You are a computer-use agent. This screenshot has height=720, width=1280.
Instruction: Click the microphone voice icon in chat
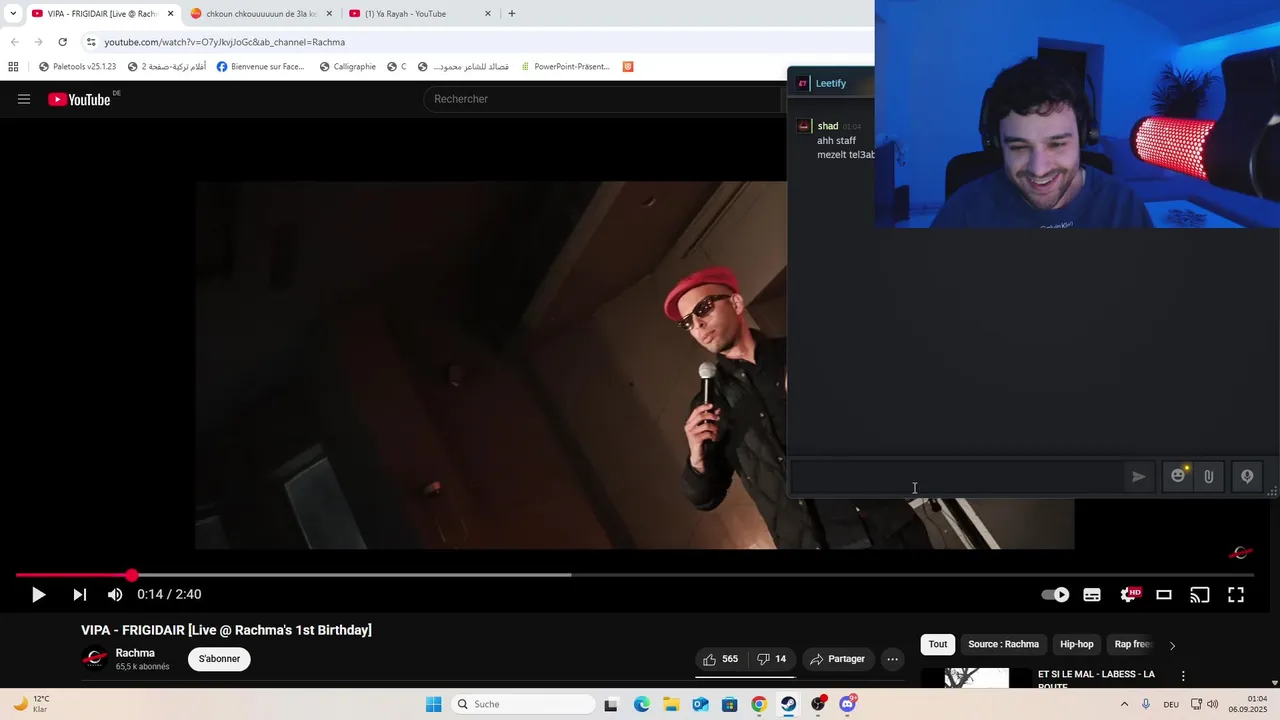click(1247, 477)
